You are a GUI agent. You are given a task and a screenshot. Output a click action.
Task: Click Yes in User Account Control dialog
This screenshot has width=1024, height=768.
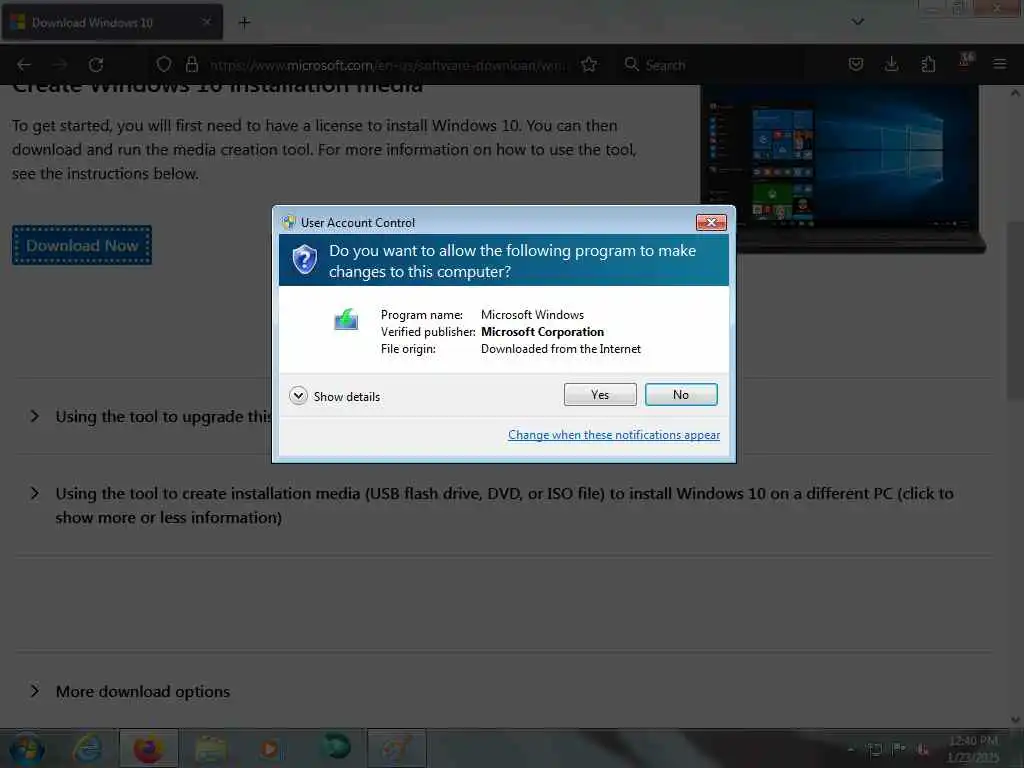600,394
